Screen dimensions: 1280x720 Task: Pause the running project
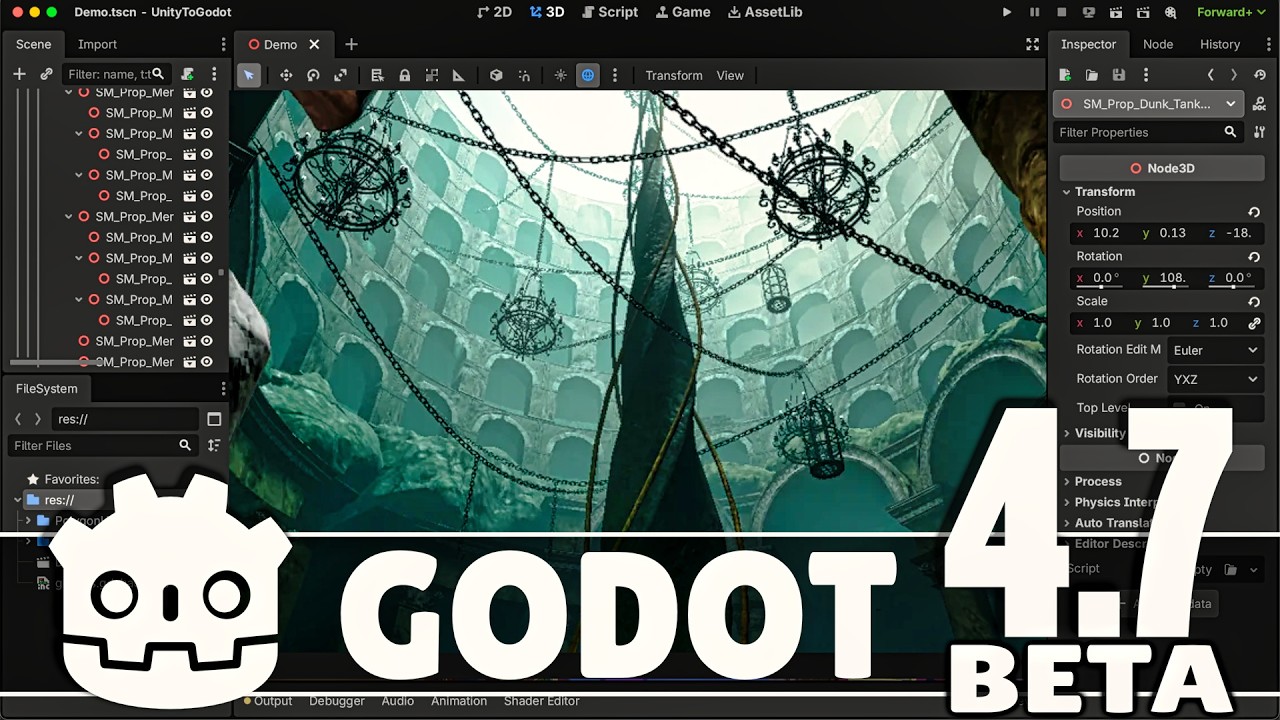tap(1034, 12)
